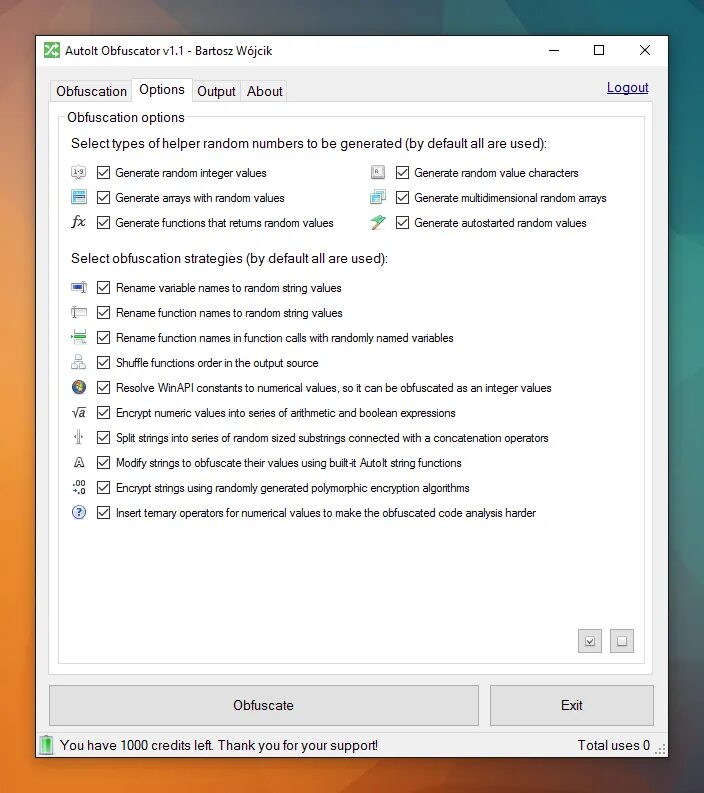Click the Exit button
The height and width of the screenshot is (793, 704).
coord(571,705)
